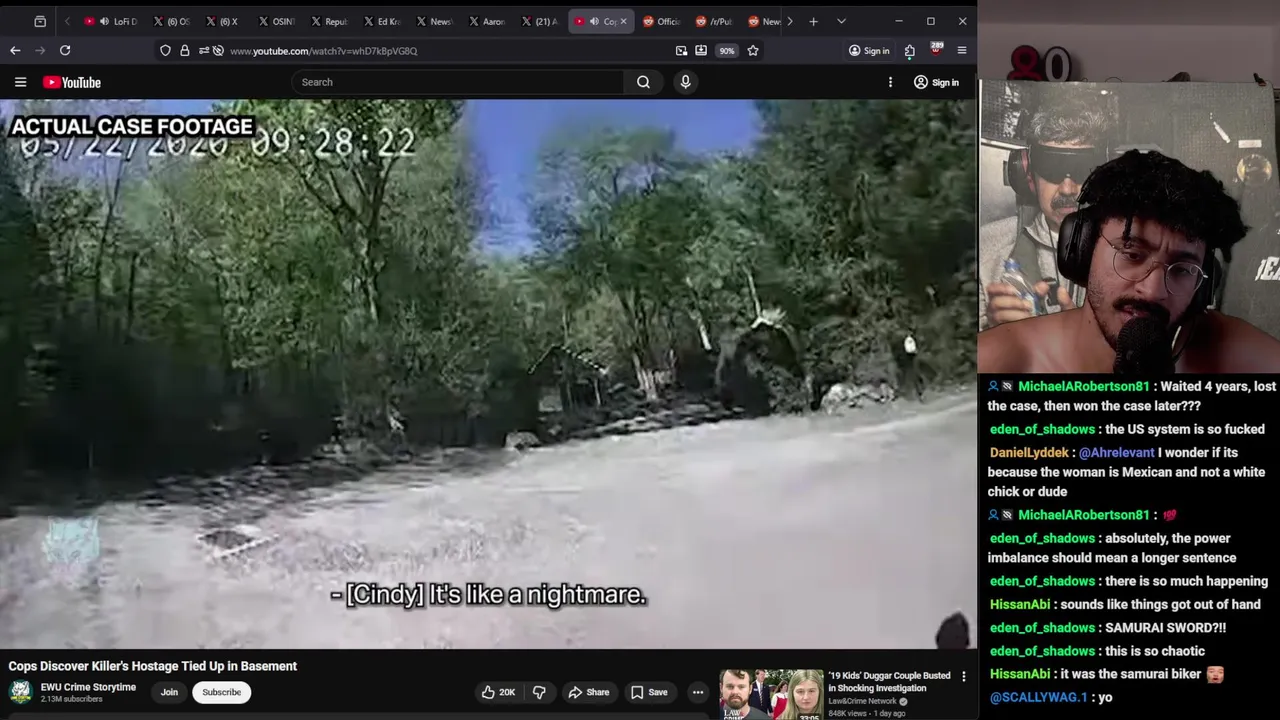Click the @Ahrelevant mention in chat
This screenshot has height=720, width=1280.
coord(1118,452)
